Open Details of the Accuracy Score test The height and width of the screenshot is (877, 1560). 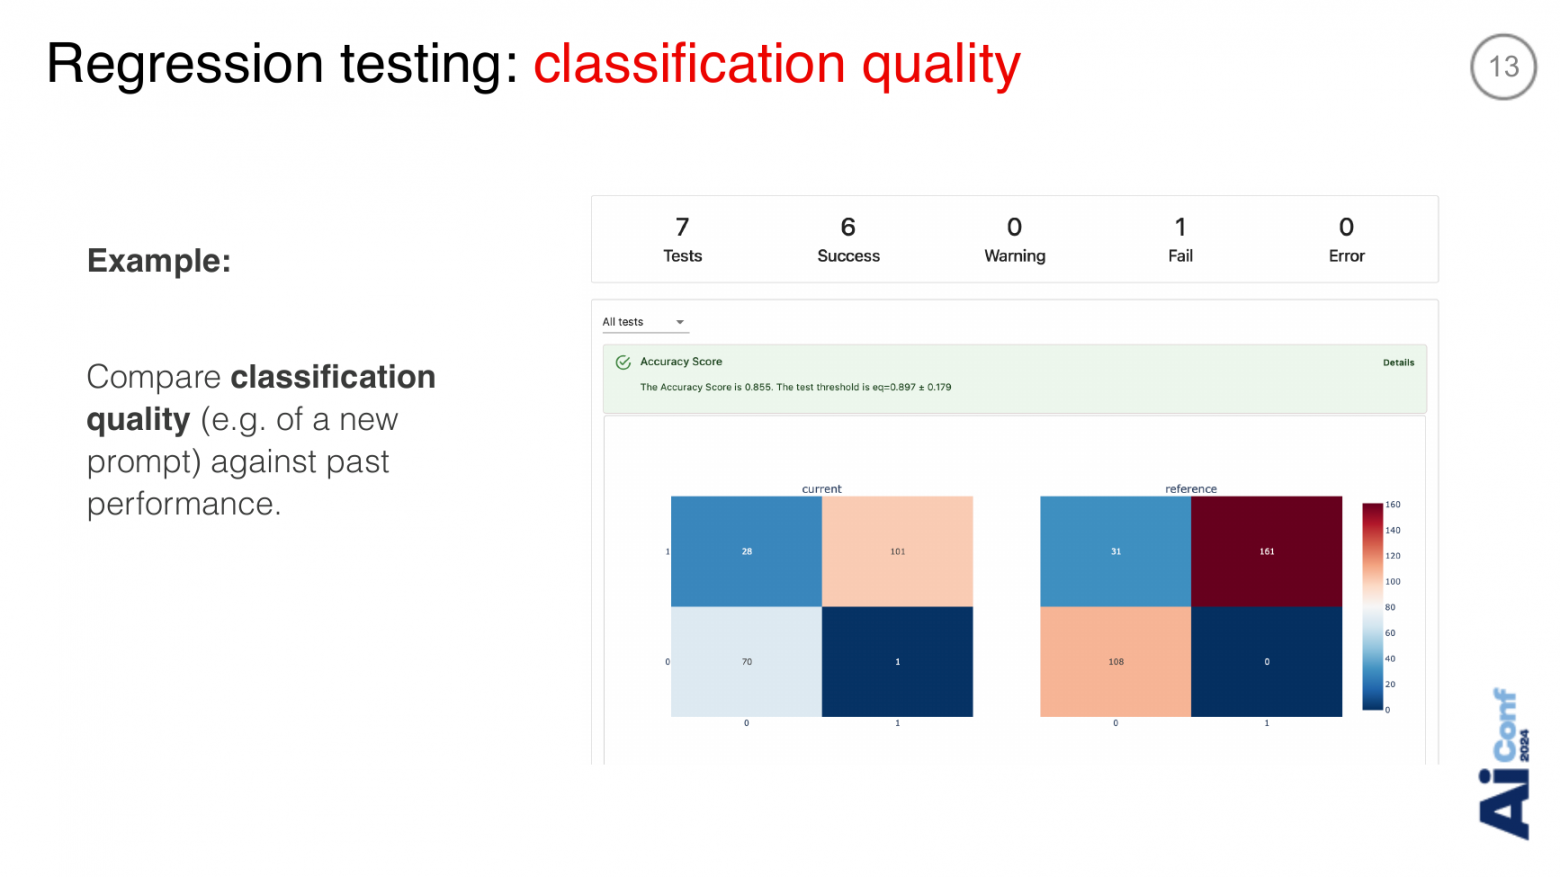1398,362
